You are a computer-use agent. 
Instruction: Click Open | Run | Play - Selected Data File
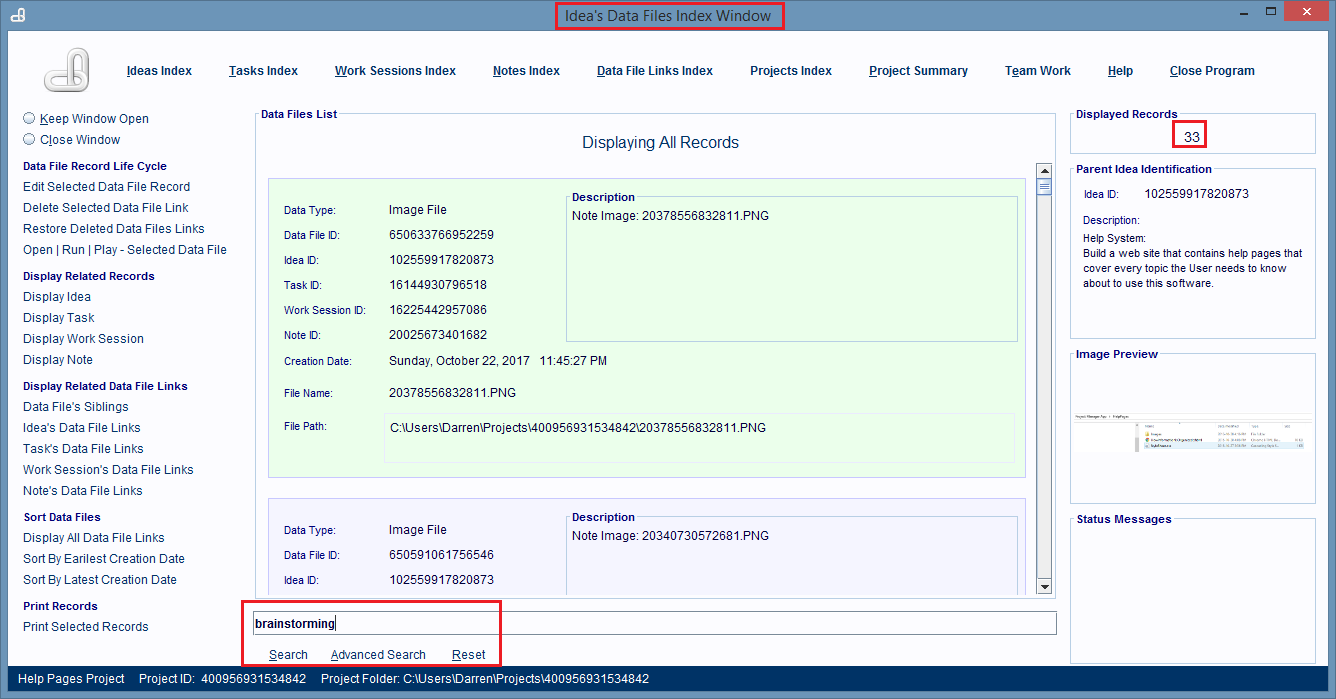click(x=125, y=250)
